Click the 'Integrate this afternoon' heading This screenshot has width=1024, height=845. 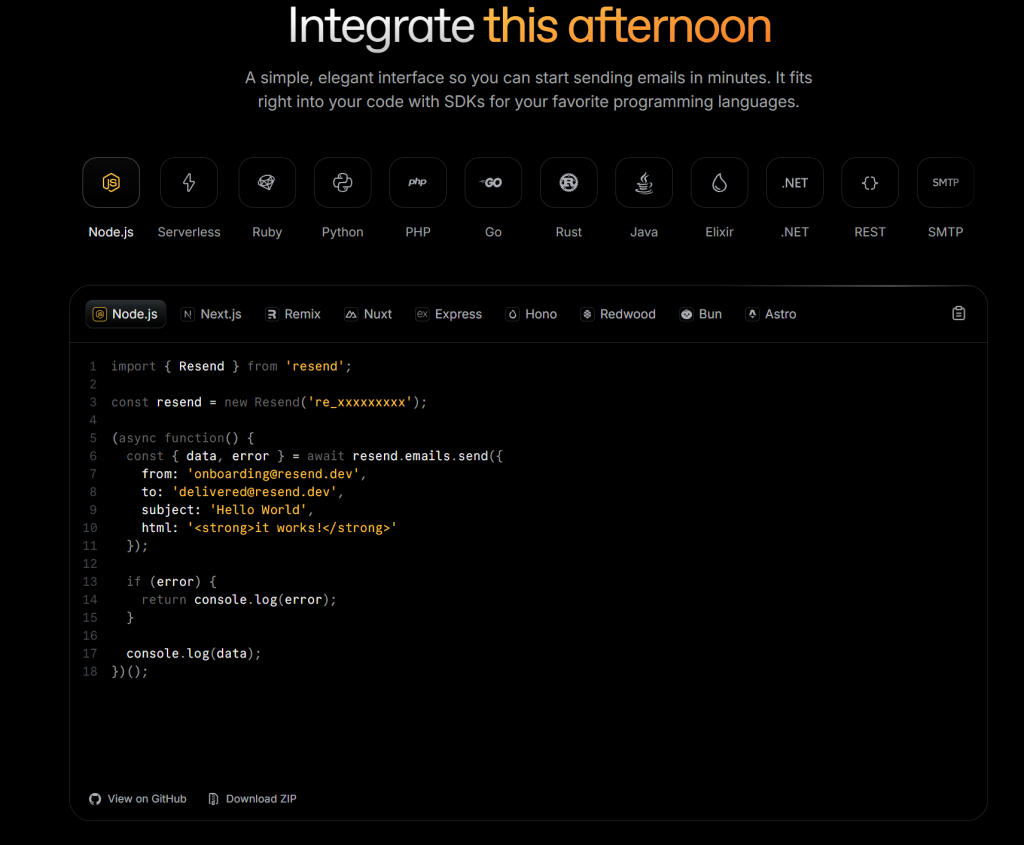point(530,26)
